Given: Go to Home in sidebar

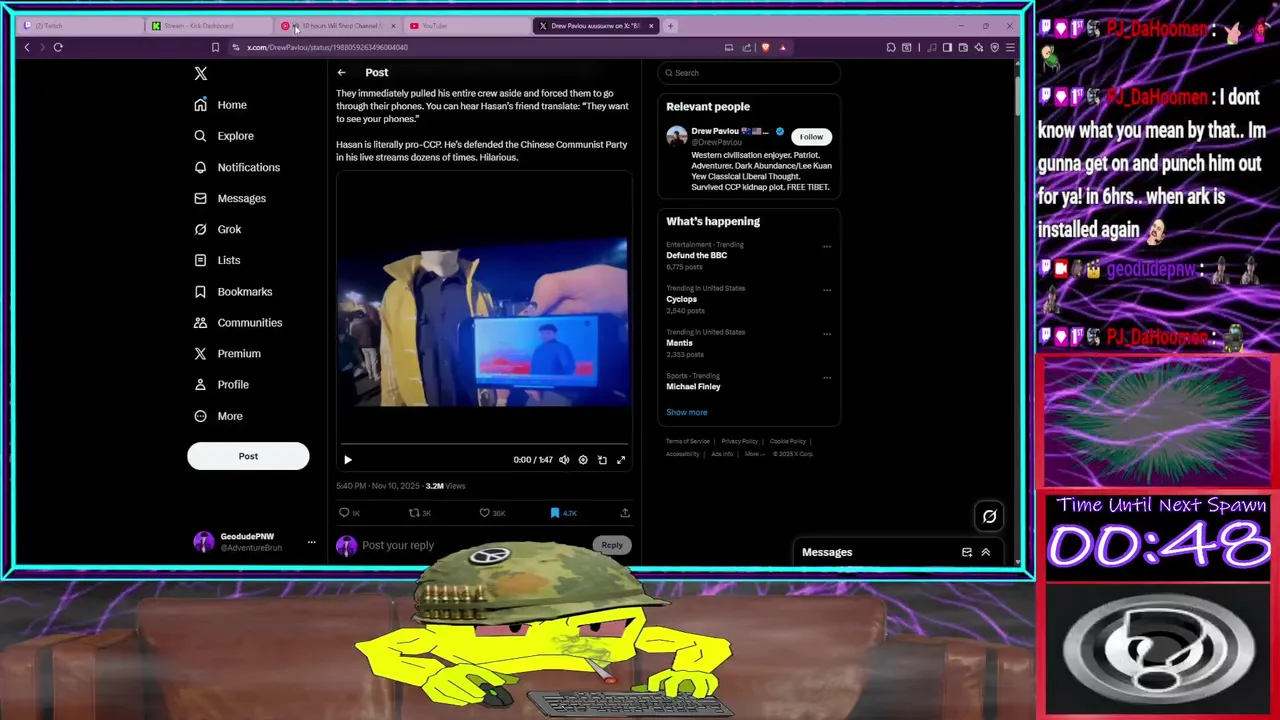Looking at the screenshot, I should (220, 105).
